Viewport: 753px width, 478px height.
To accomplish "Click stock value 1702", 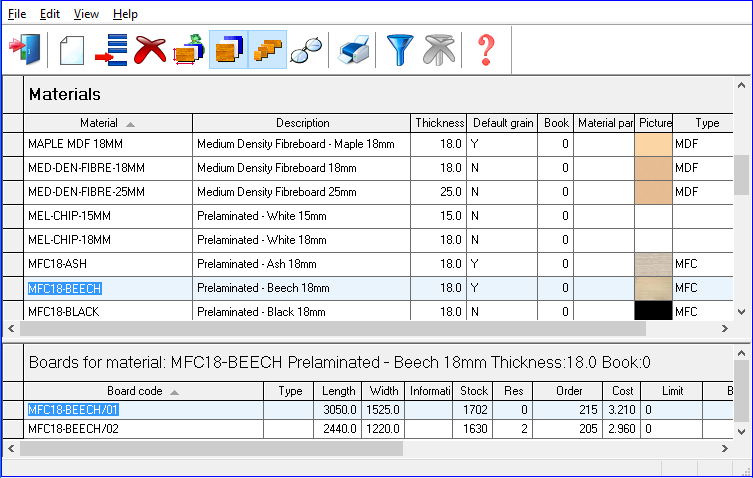I will tap(475, 410).
